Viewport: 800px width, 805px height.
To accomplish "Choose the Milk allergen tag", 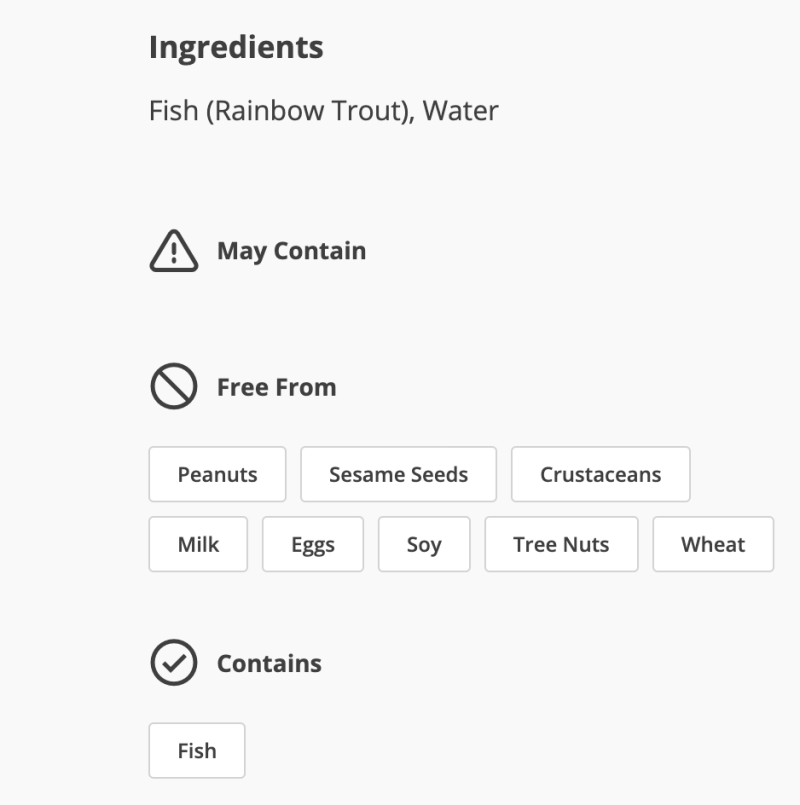I will coord(198,544).
